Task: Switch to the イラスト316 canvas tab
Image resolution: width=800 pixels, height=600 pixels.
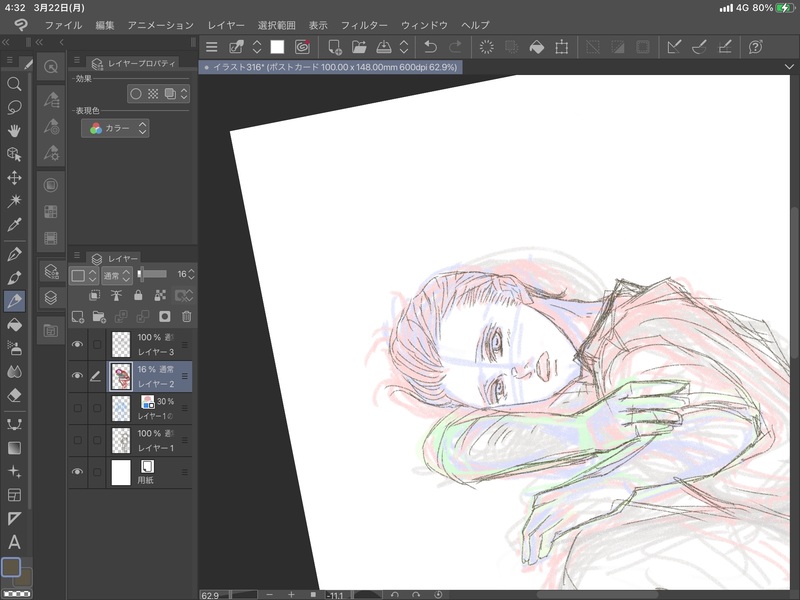Action: pyautogui.click(x=330, y=67)
